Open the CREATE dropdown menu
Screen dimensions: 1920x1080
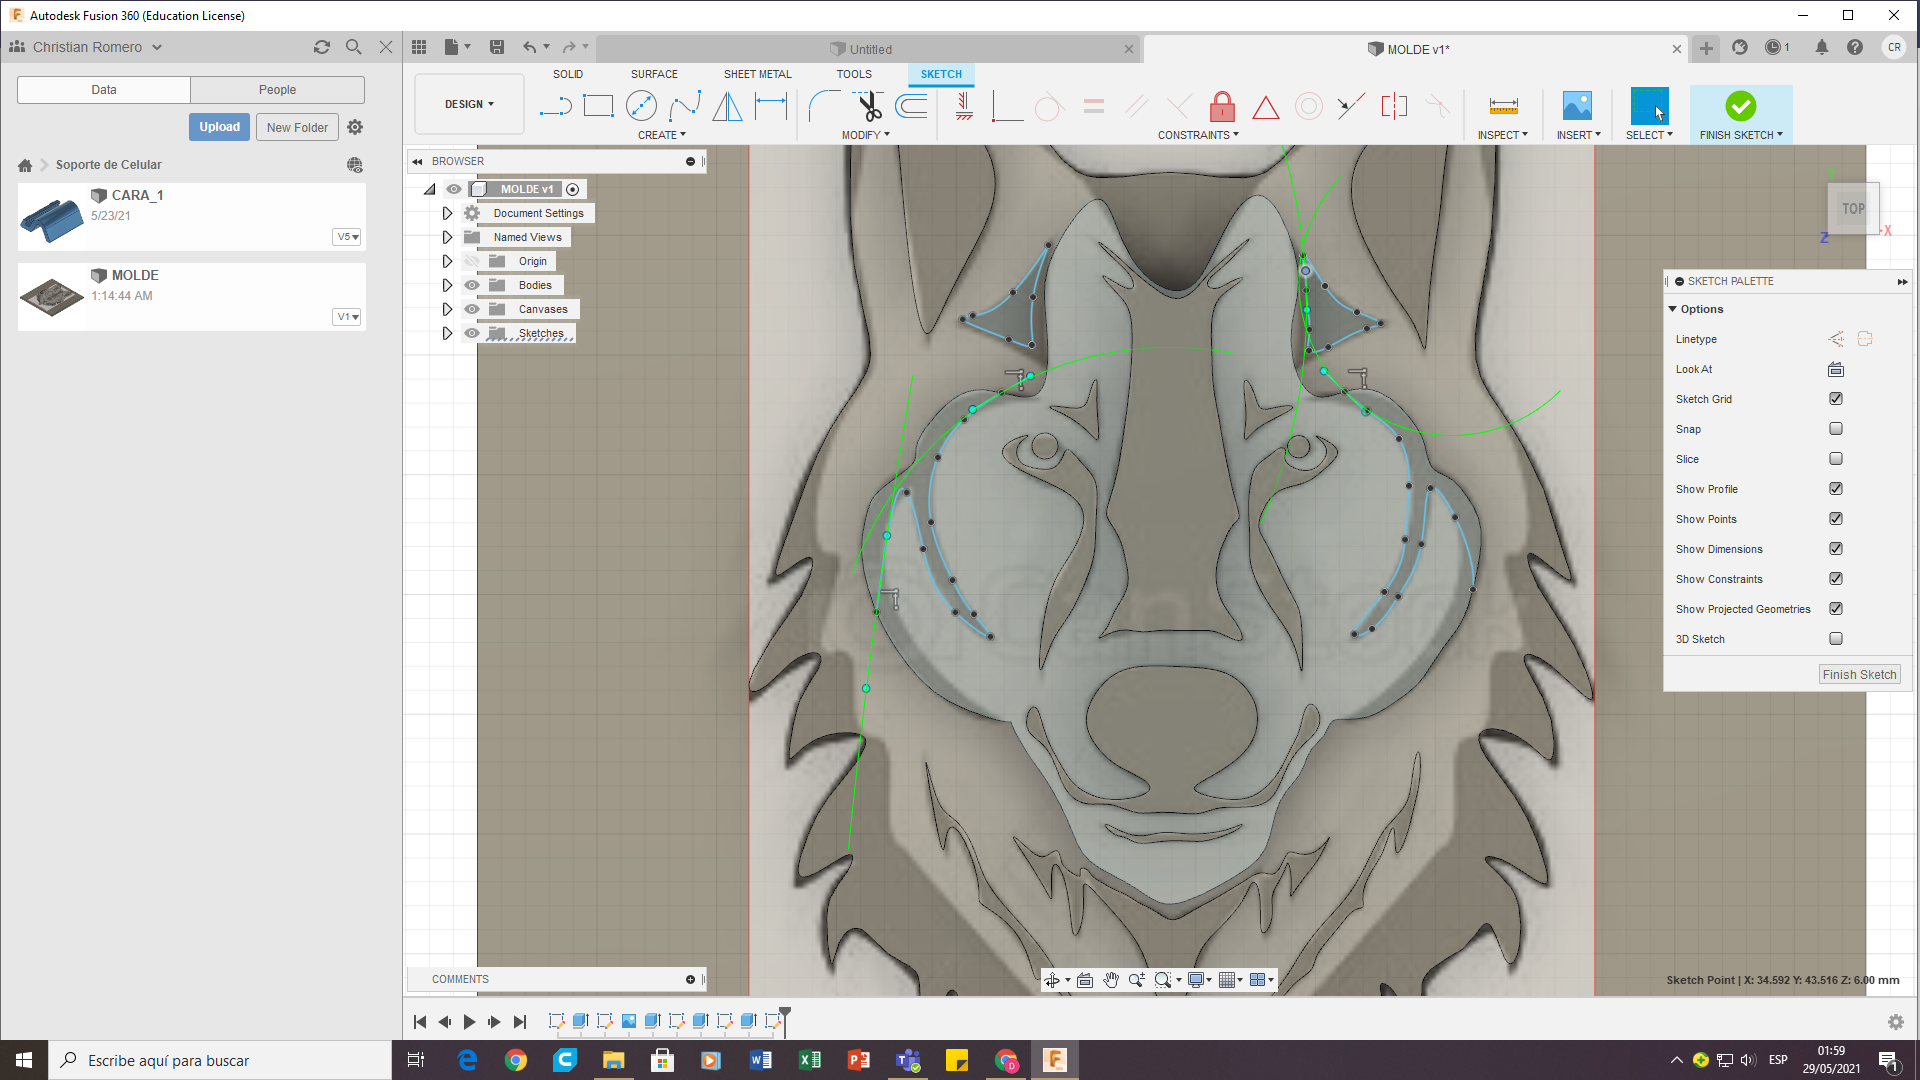[662, 135]
